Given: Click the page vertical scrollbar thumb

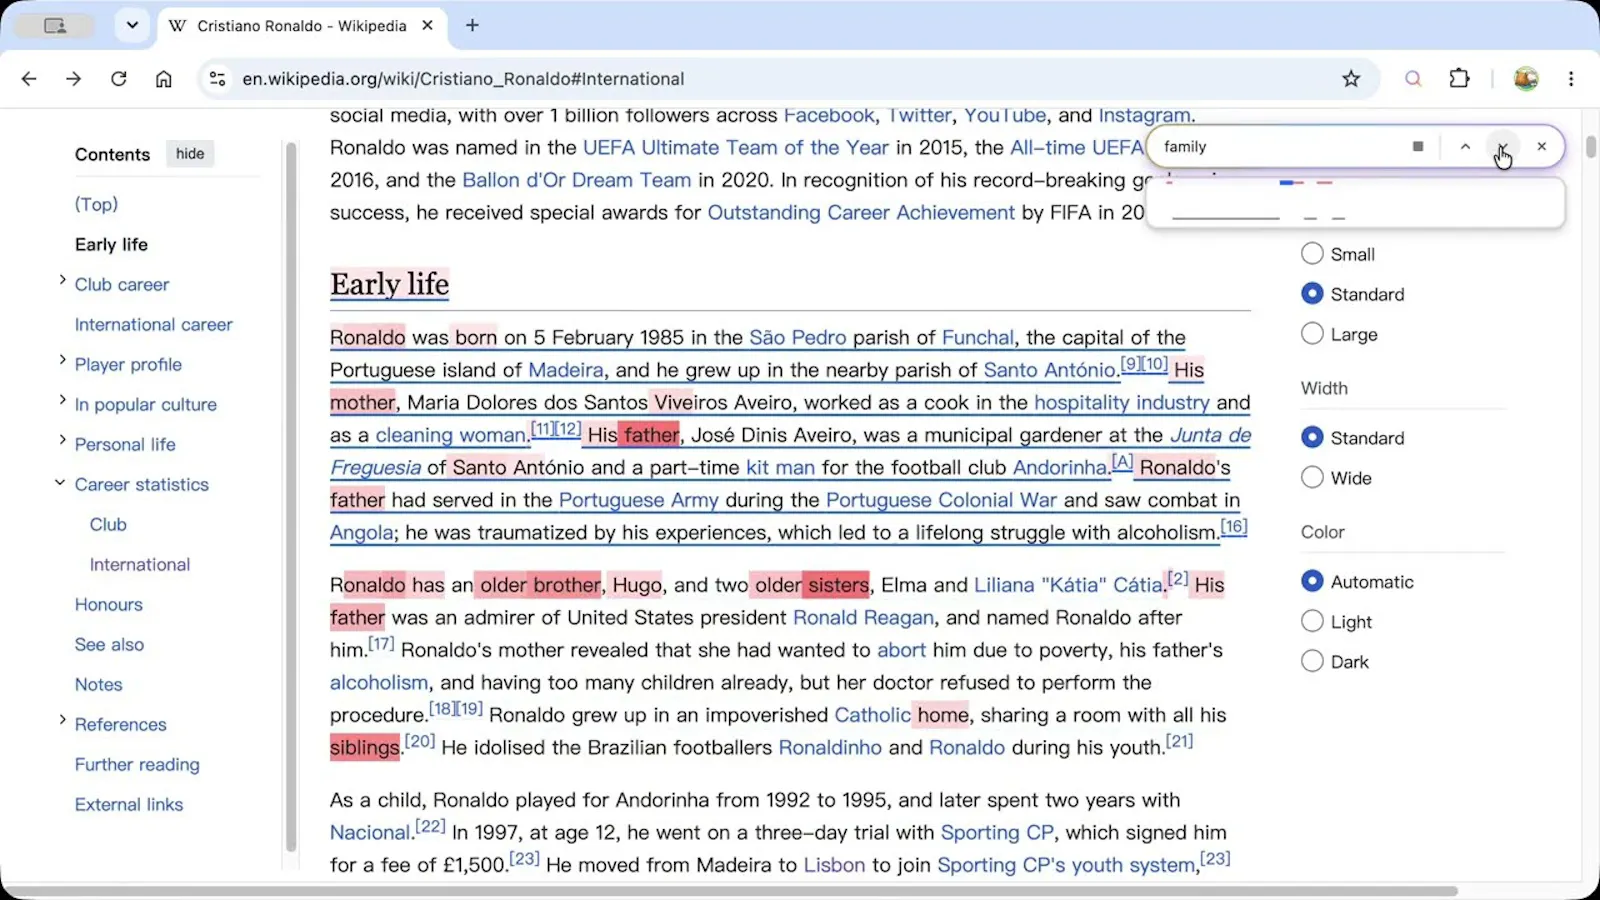Looking at the screenshot, I should pyautogui.click(x=1590, y=148).
